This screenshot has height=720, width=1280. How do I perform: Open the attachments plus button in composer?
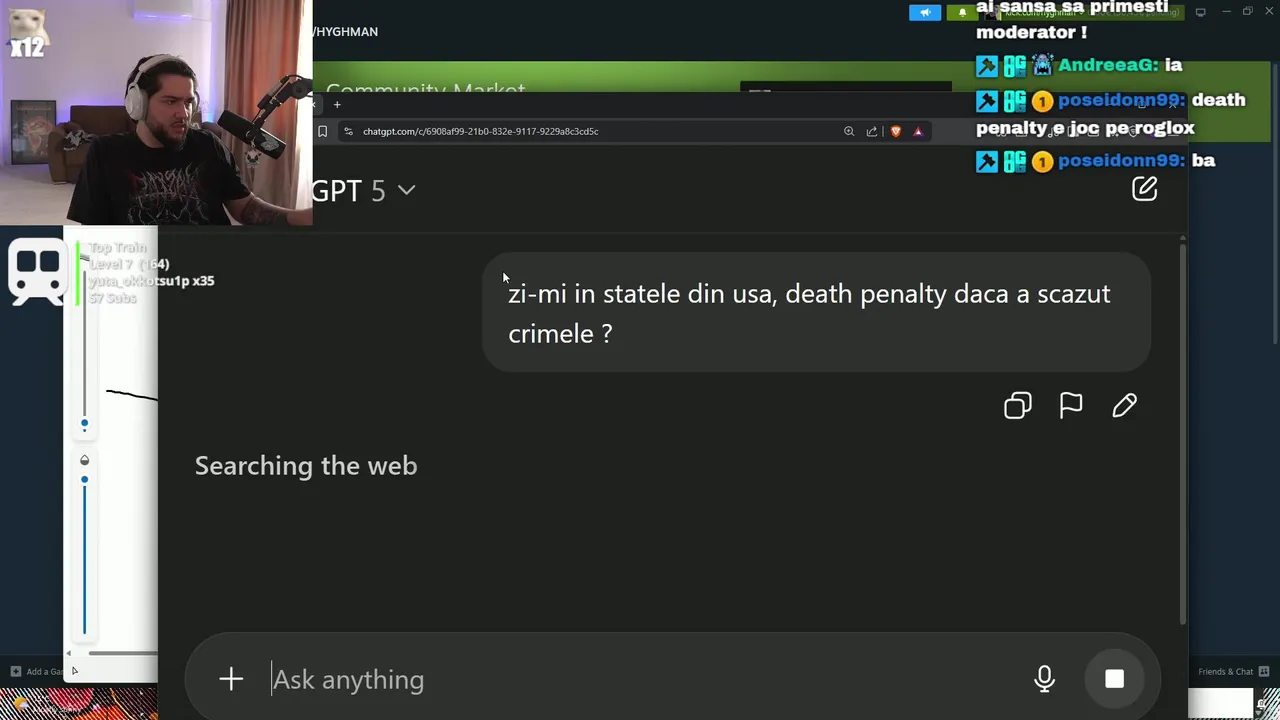click(x=231, y=679)
